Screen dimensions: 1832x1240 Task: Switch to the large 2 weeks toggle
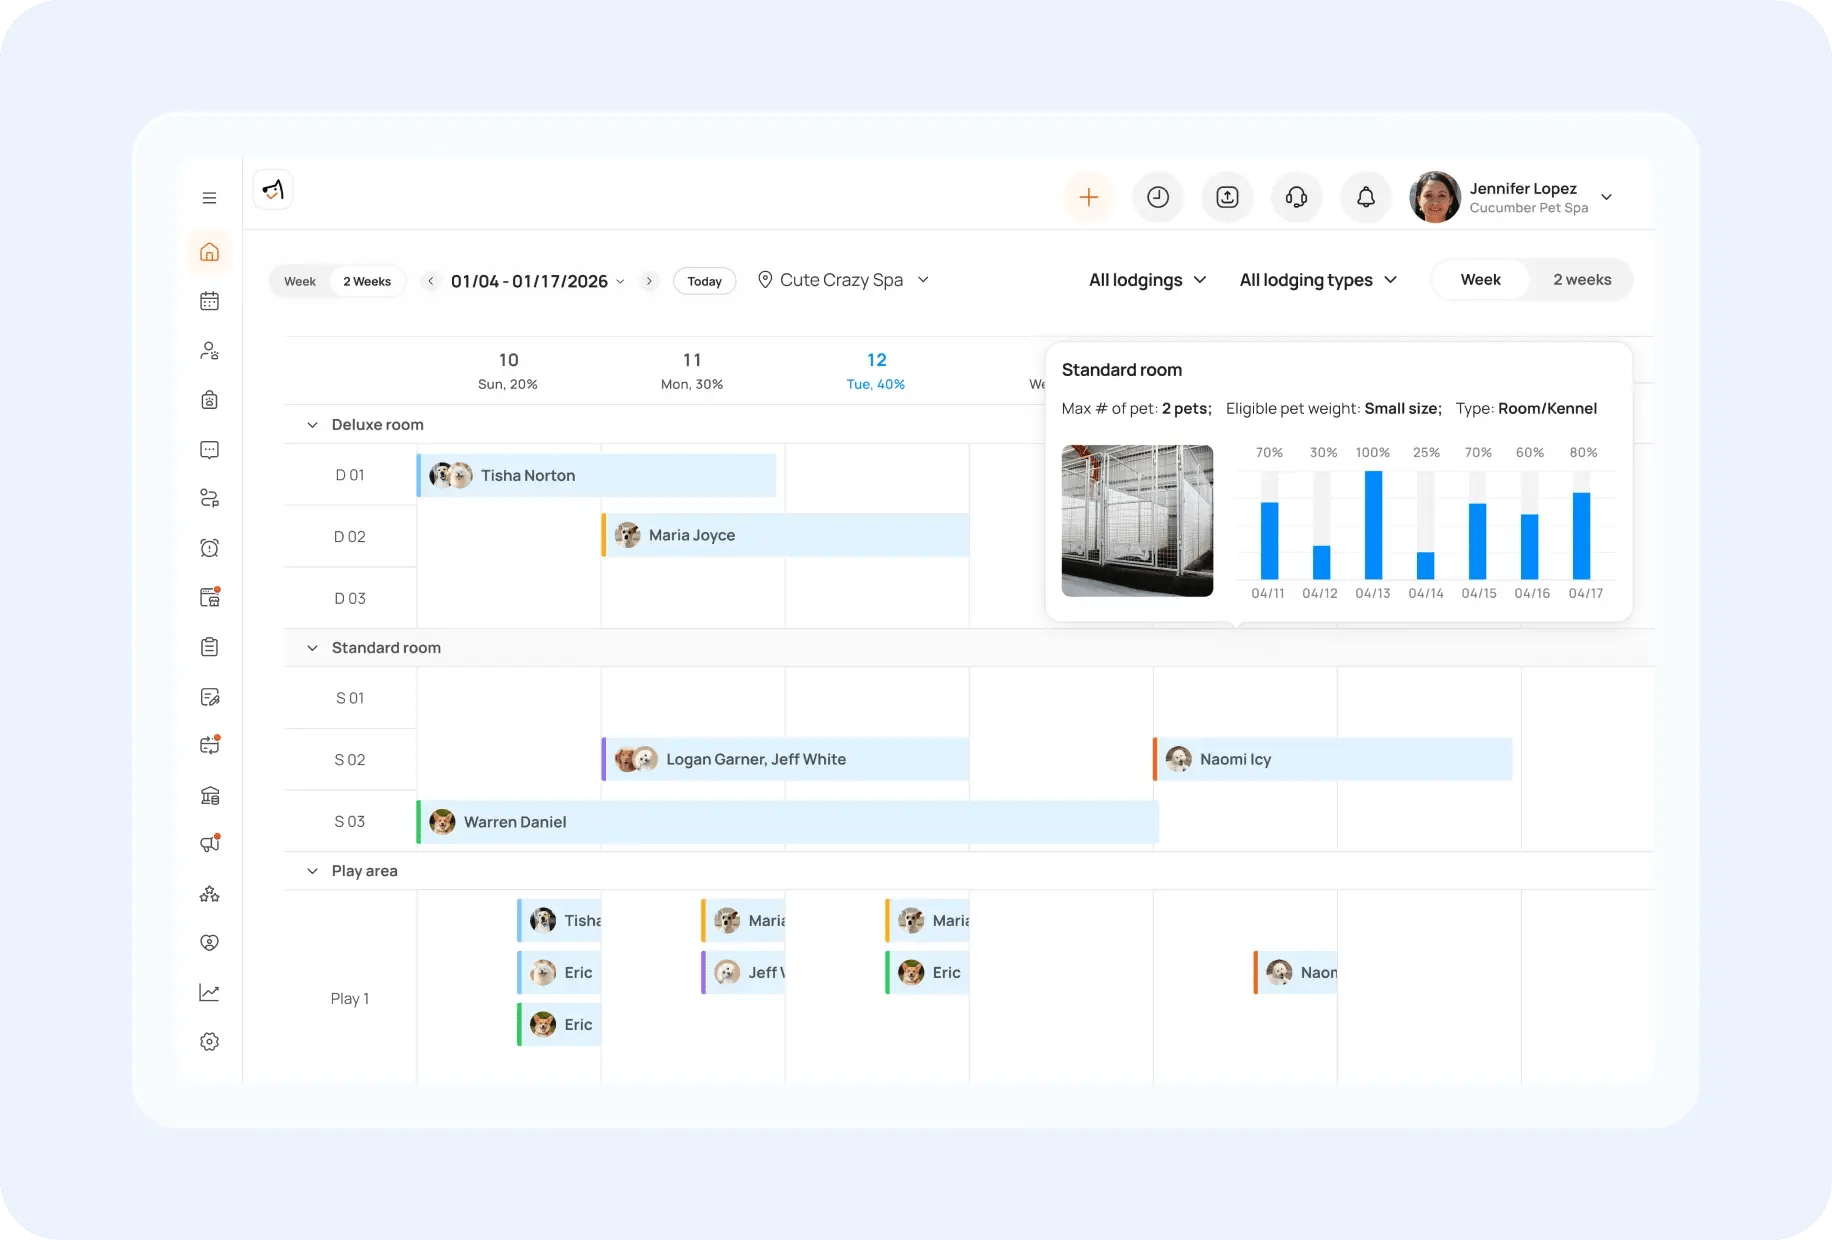[1581, 280]
